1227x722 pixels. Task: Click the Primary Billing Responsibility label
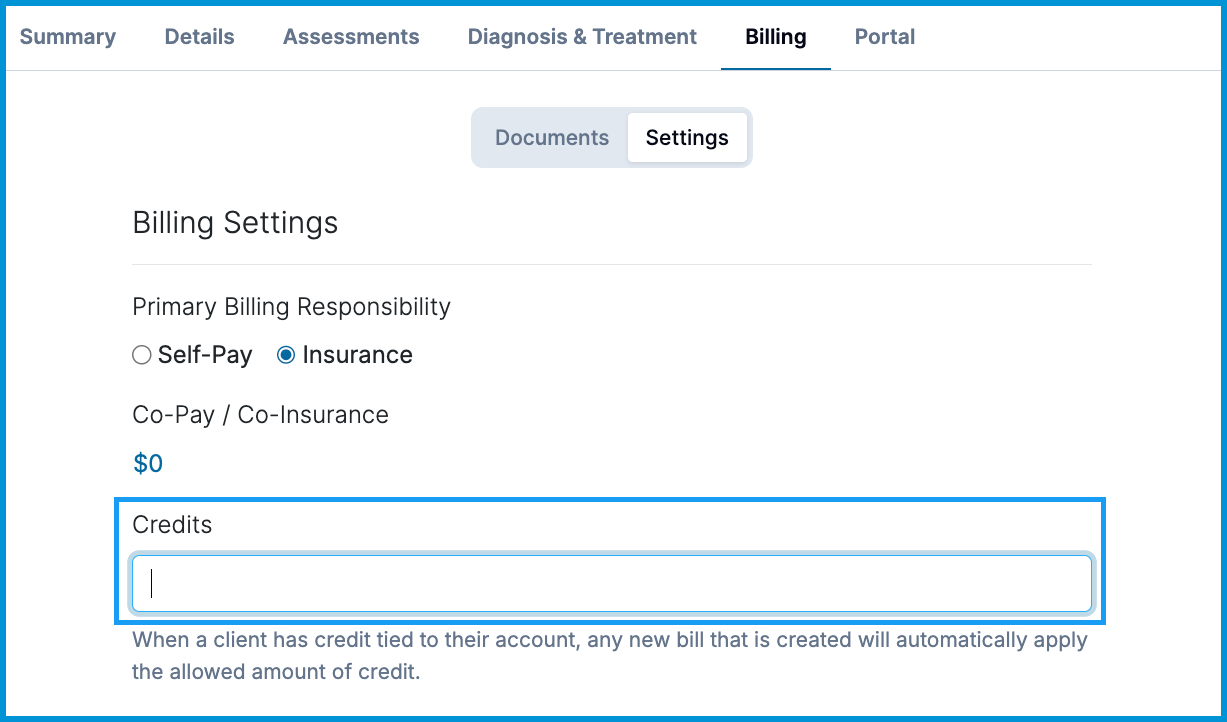291,306
